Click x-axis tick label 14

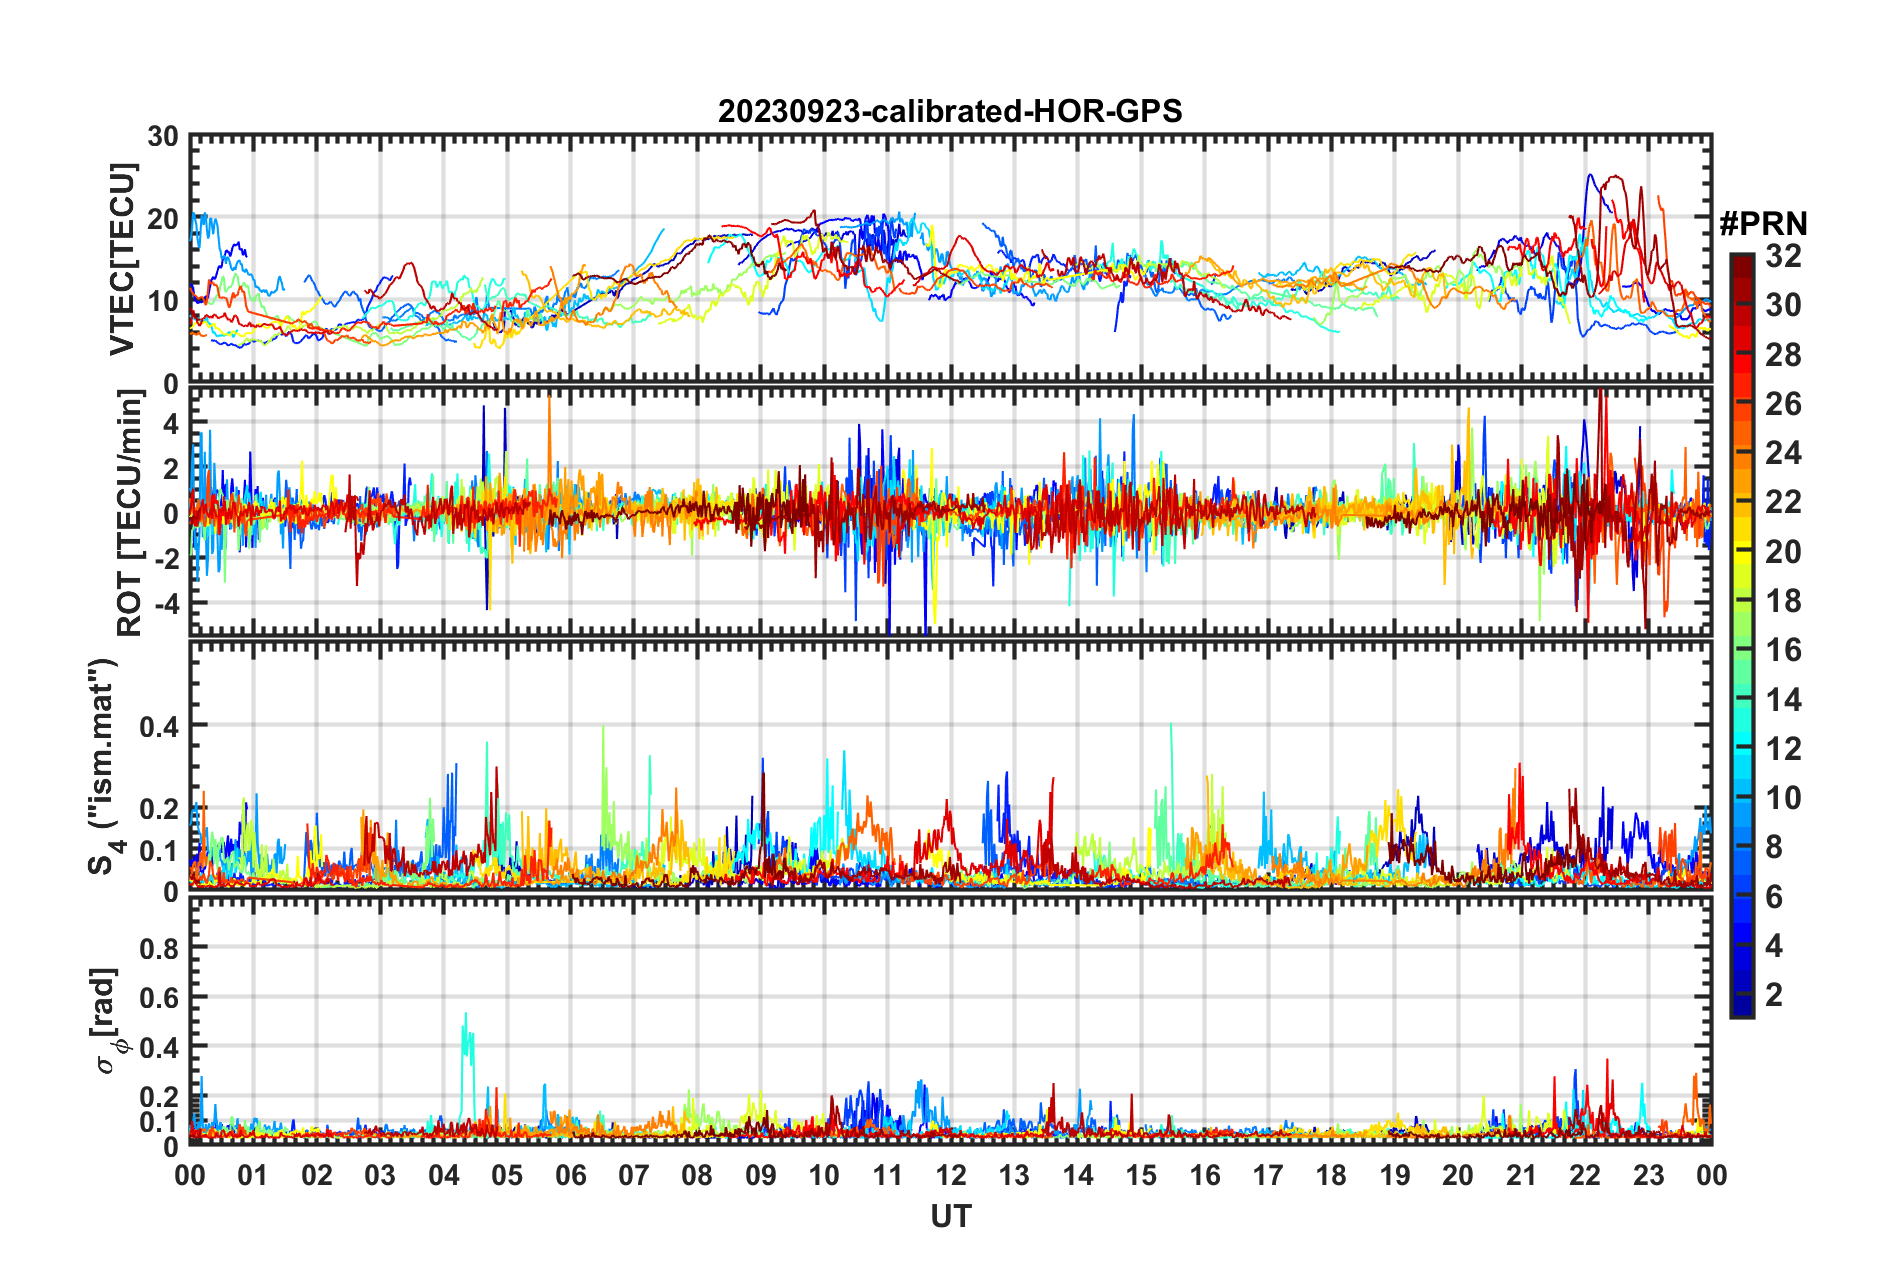(x=1078, y=1175)
